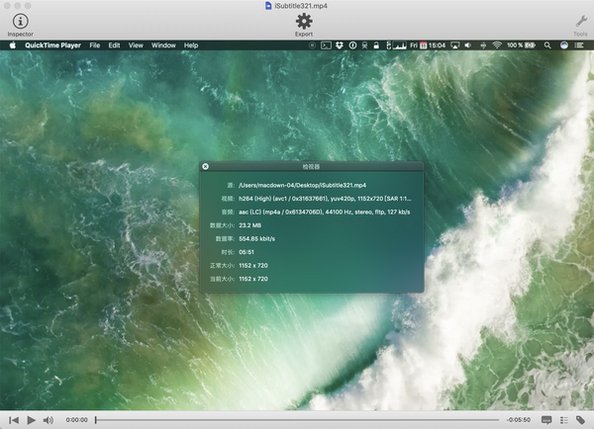Click the current size 1152 x 720 value
This screenshot has height=429, width=594.
click(253, 279)
